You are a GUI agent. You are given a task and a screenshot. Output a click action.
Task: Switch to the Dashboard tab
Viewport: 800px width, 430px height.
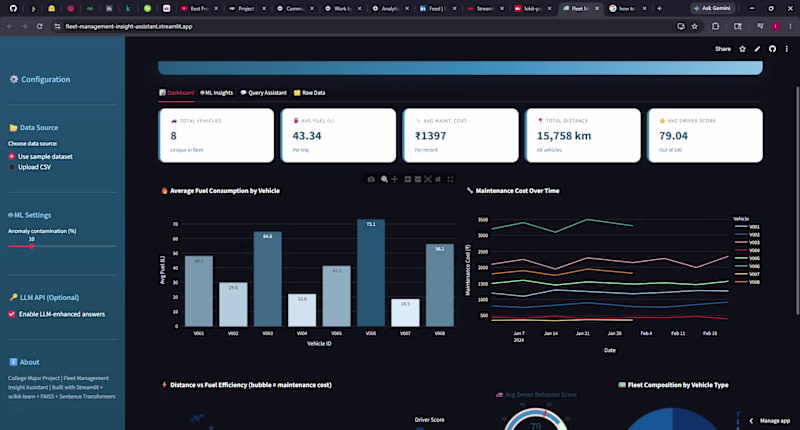(x=177, y=93)
